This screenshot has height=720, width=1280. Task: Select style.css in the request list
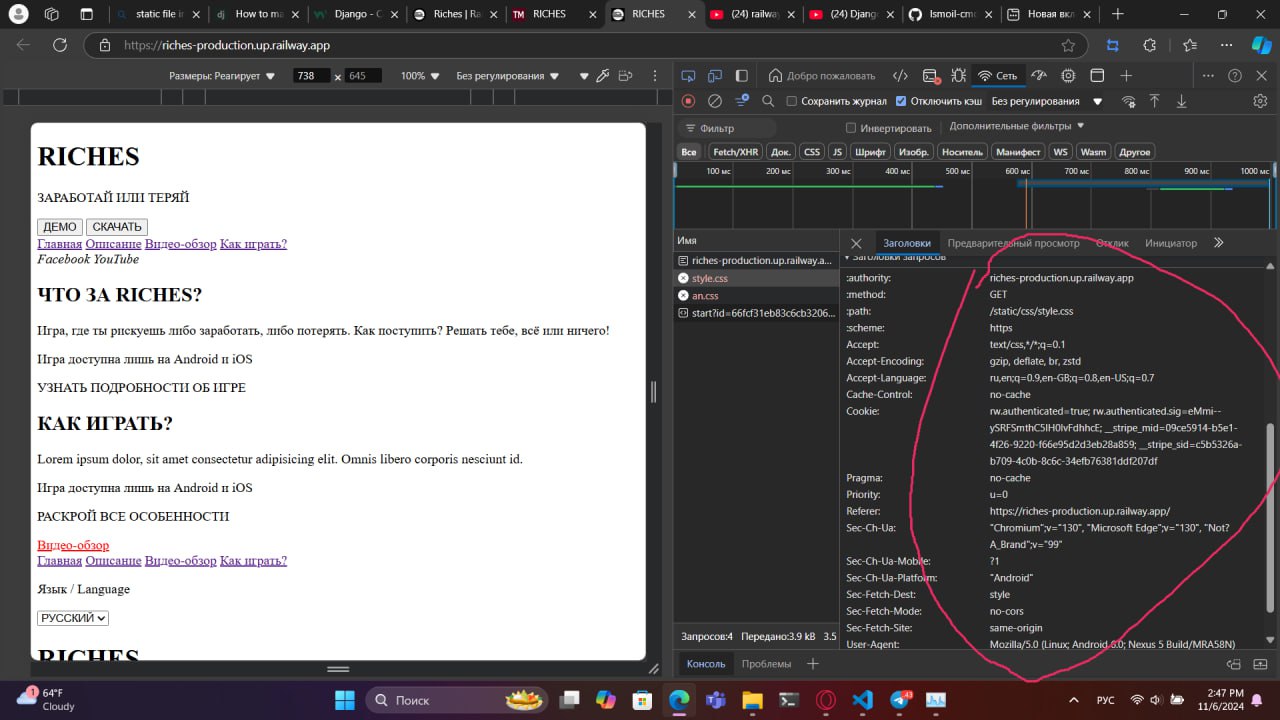pos(709,278)
